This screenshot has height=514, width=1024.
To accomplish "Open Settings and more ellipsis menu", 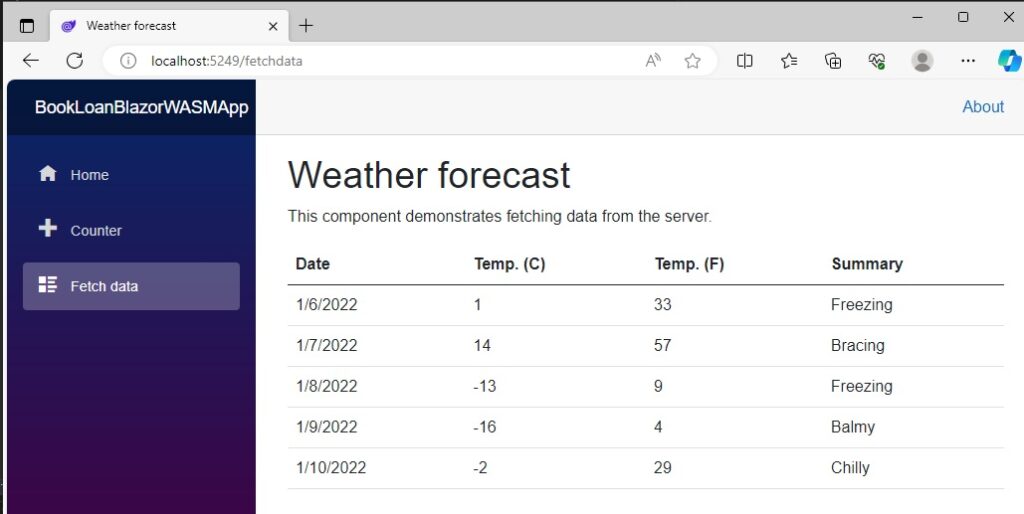I will coord(968,61).
